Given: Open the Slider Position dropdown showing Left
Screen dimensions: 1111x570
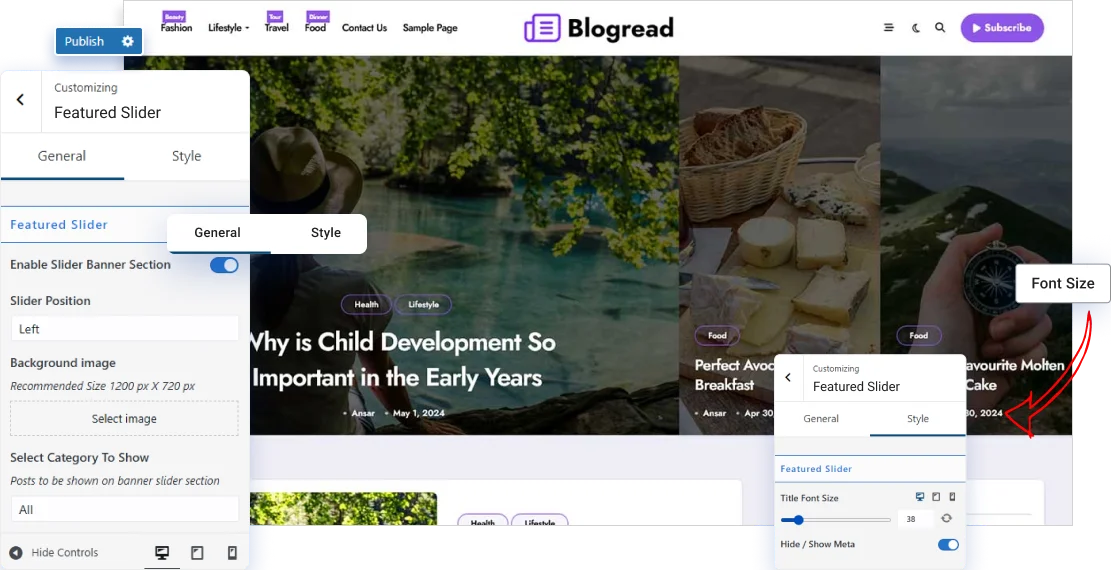Looking at the screenshot, I should coord(125,329).
